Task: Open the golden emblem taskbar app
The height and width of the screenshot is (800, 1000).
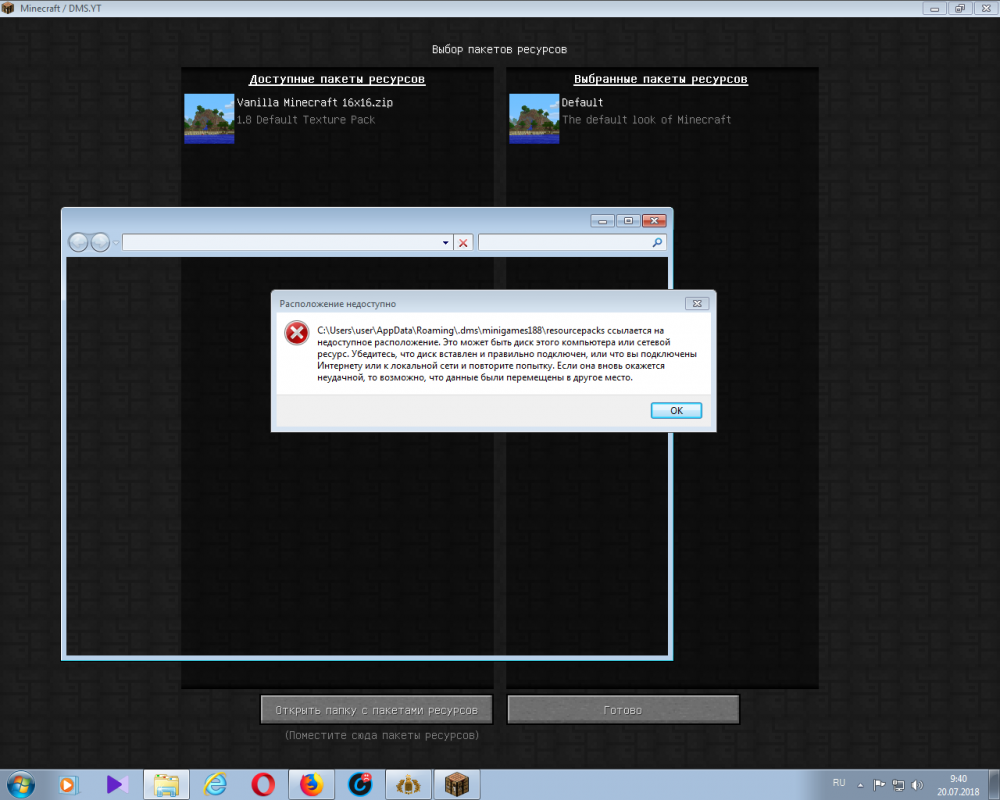Action: coord(408,784)
